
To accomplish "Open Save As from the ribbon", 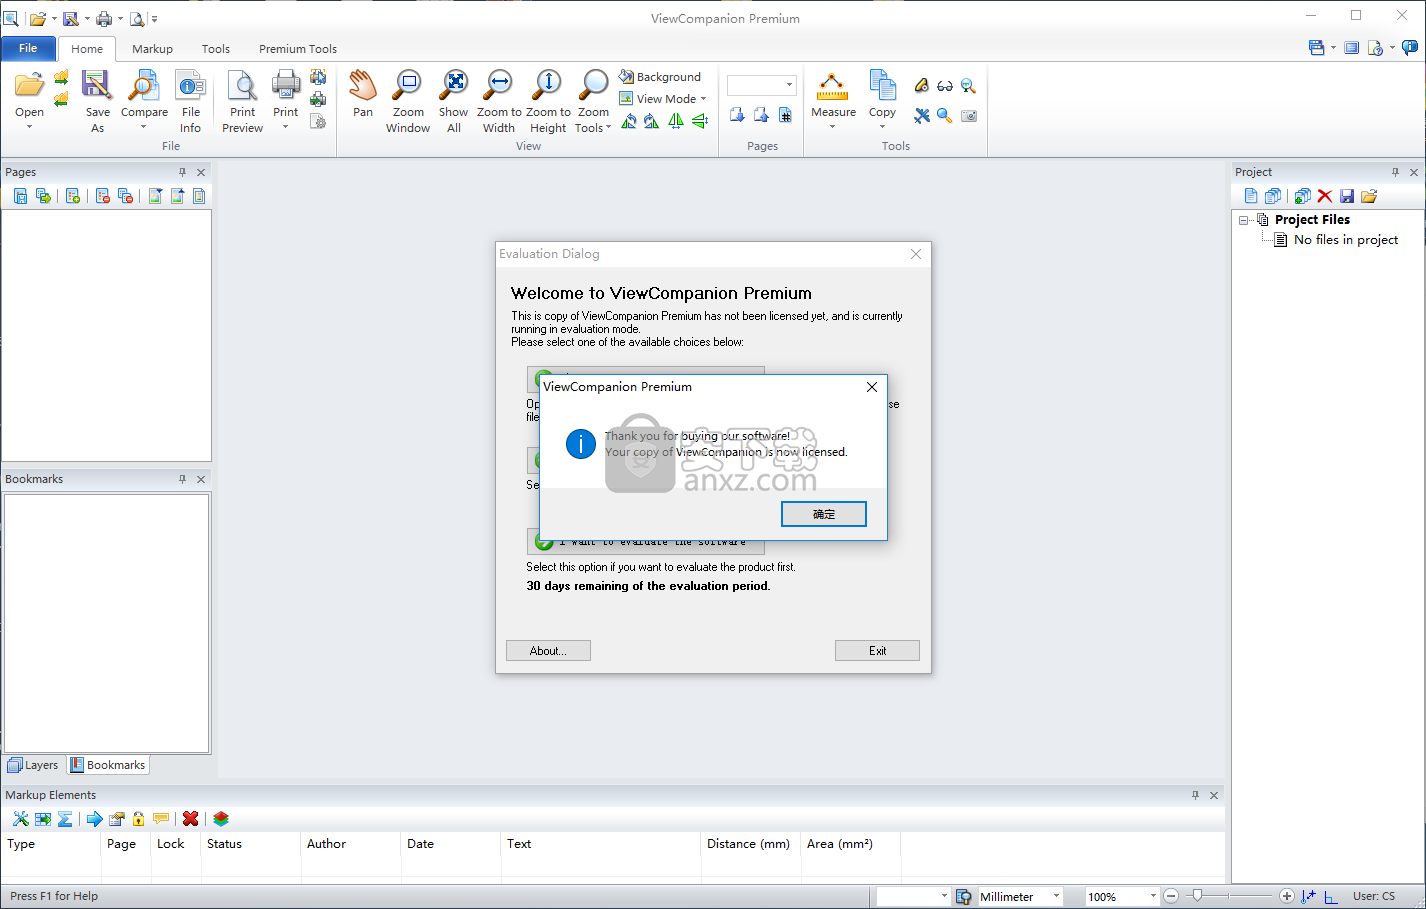I will pyautogui.click(x=97, y=101).
